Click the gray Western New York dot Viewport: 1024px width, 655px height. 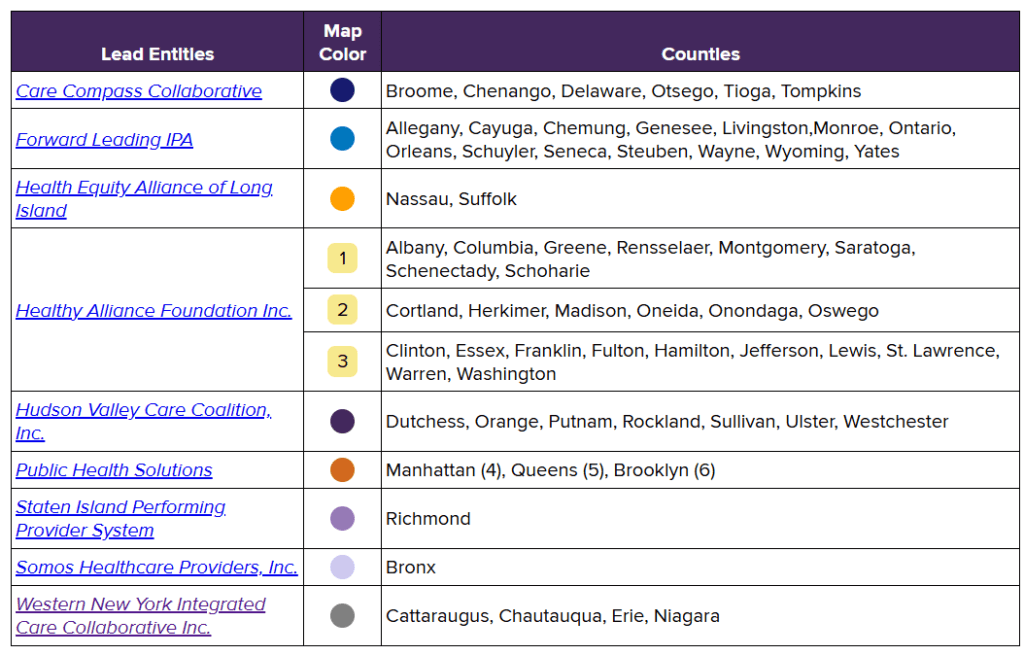click(x=342, y=615)
